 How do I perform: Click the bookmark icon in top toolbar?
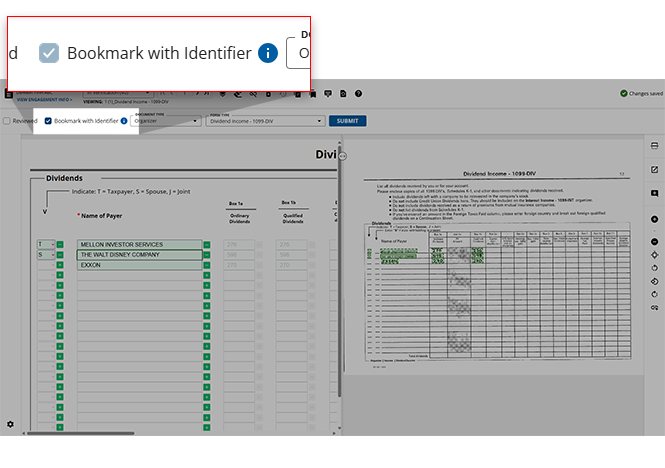click(x=313, y=94)
